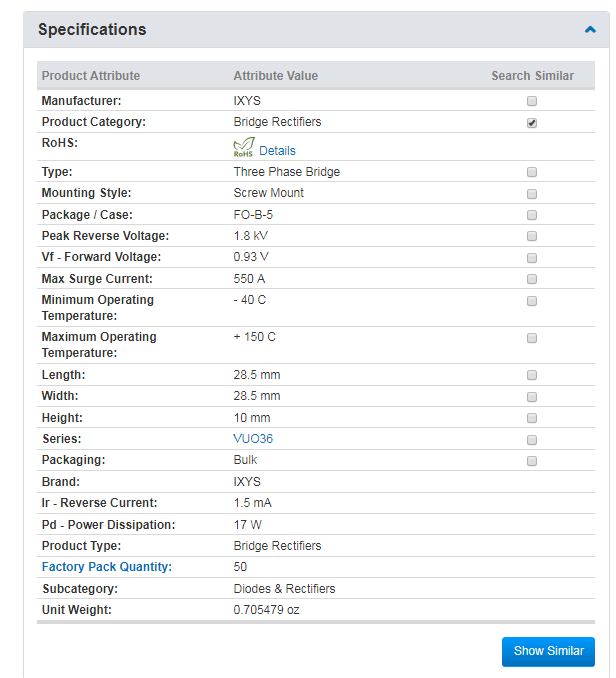Check the Peak Reverse Voltage checkbox
Screen dimensions: 616x678
(x=532, y=236)
